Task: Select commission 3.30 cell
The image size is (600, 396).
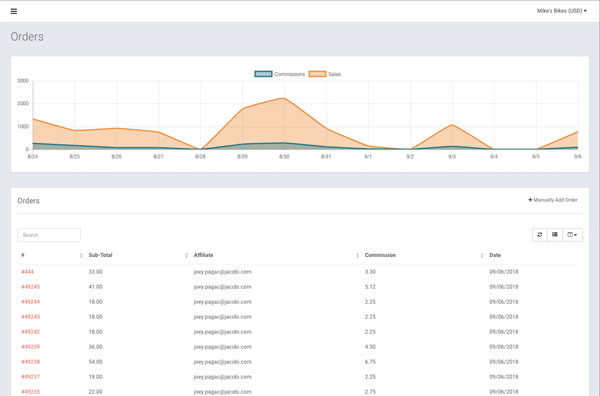Action: tap(370, 272)
